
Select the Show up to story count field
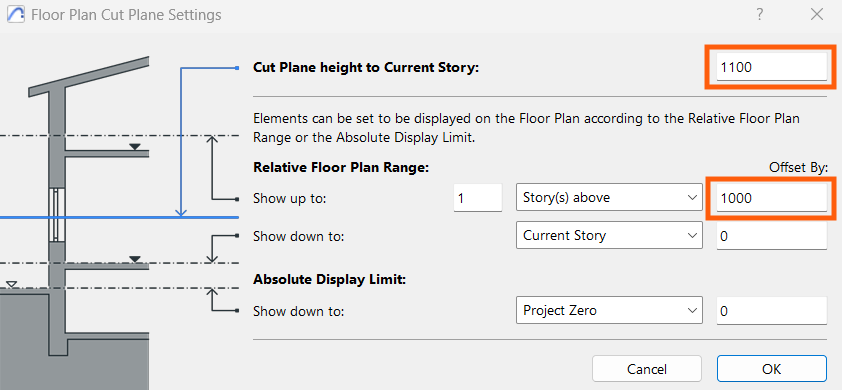(x=478, y=198)
